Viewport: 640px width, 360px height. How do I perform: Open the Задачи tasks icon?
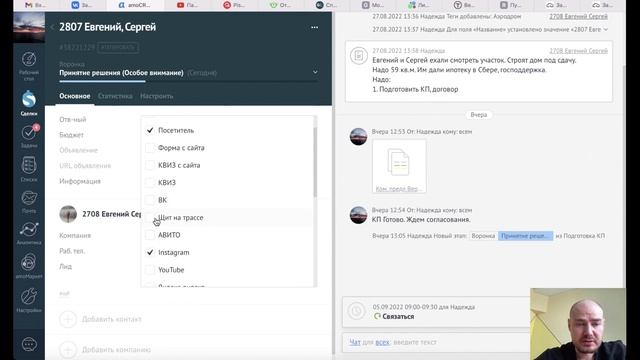pos(29,132)
